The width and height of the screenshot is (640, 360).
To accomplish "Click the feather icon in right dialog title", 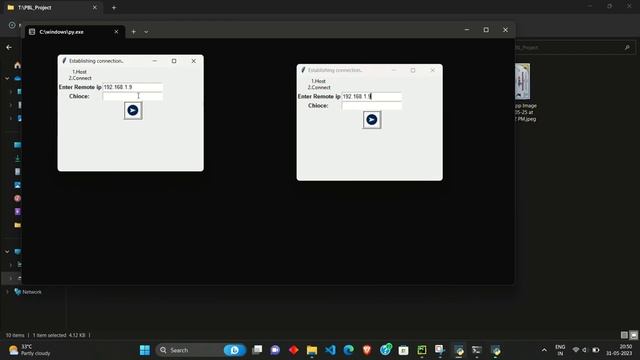I will (x=303, y=70).
